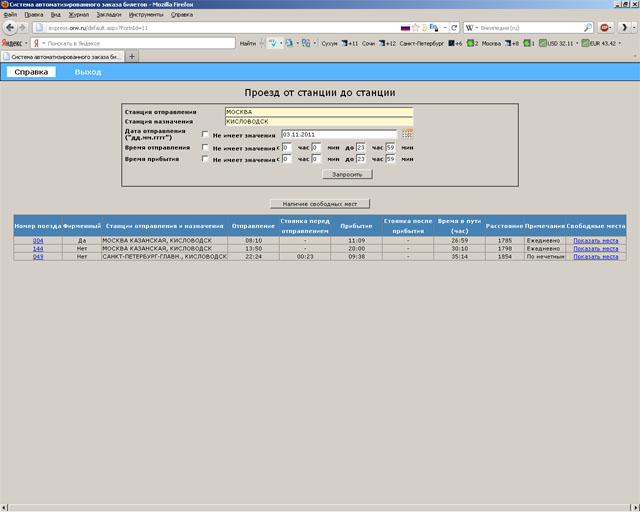This screenshot has width=640, height=512.
Task: Click the 'Наличие свободных мест' button
Action: point(320,203)
